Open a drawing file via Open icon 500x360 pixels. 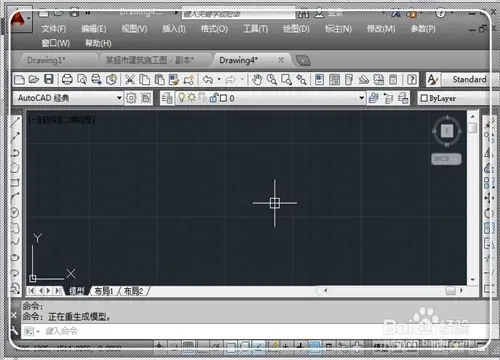pos(34,80)
